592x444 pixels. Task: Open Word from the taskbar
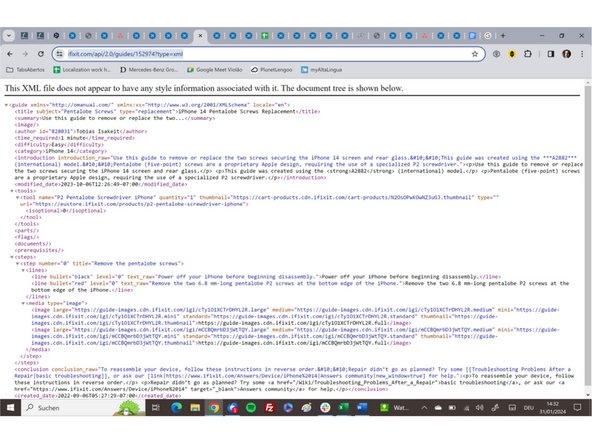point(362,408)
